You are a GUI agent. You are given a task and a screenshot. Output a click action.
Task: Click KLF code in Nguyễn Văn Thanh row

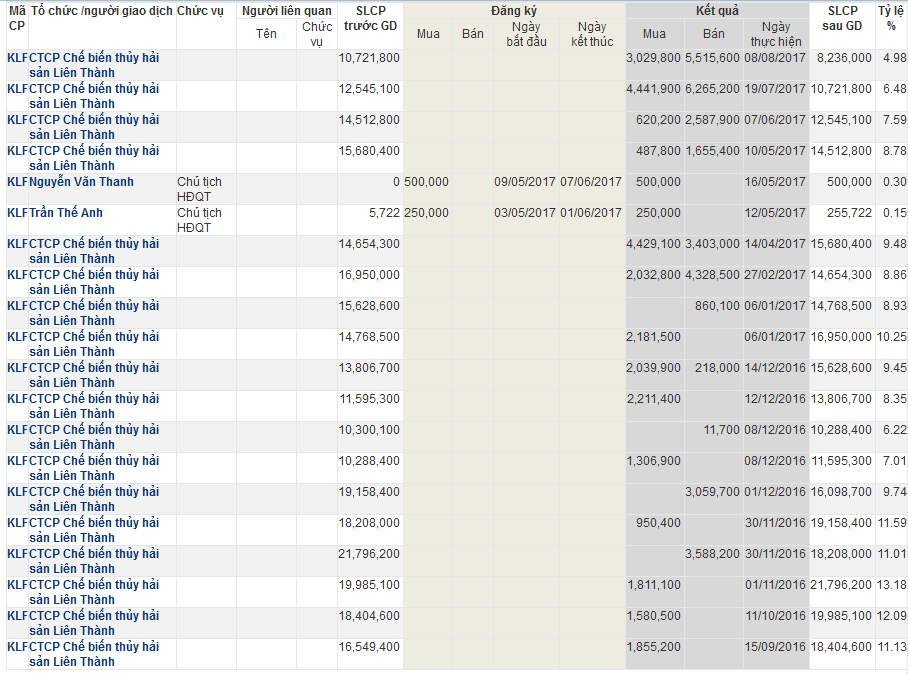pyautogui.click(x=17, y=182)
